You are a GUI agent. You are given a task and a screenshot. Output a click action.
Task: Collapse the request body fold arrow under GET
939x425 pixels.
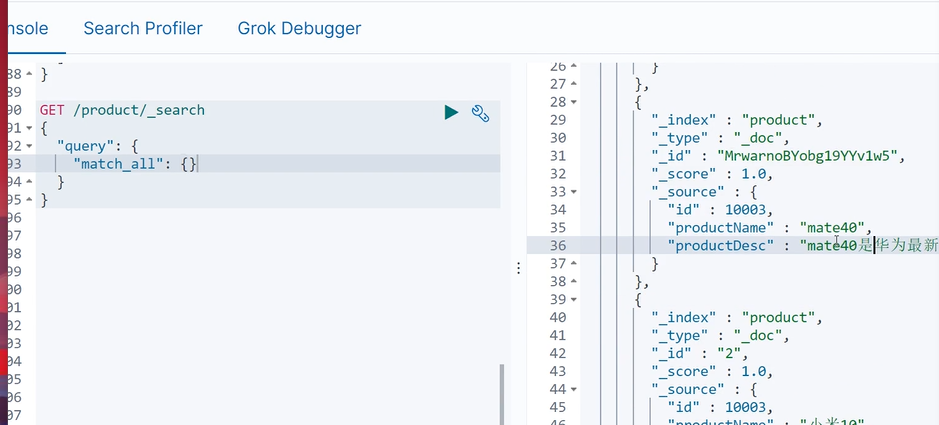tap(29, 128)
